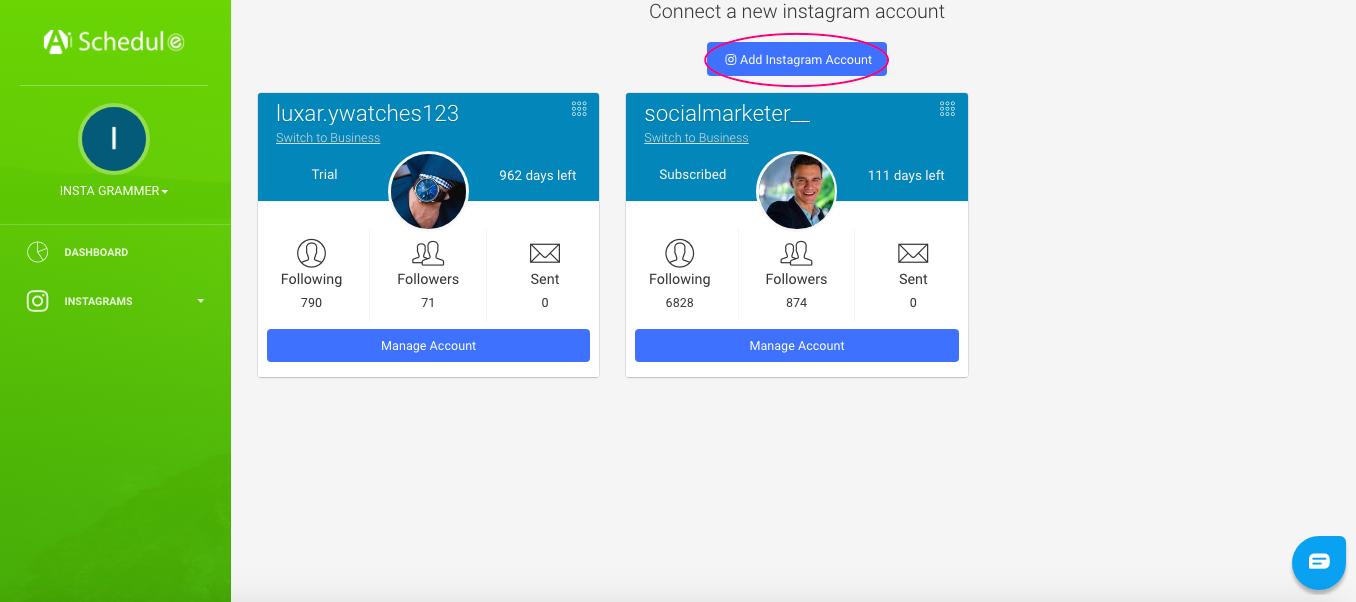Click the Following icon for socialmarketer__
Viewport: 1356px width, 602px height.
(x=679, y=252)
